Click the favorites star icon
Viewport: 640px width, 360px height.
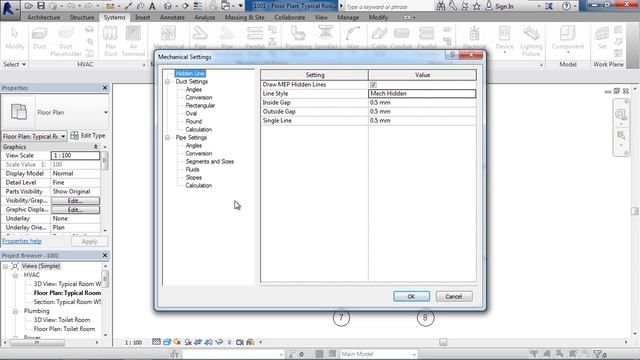click(476, 6)
